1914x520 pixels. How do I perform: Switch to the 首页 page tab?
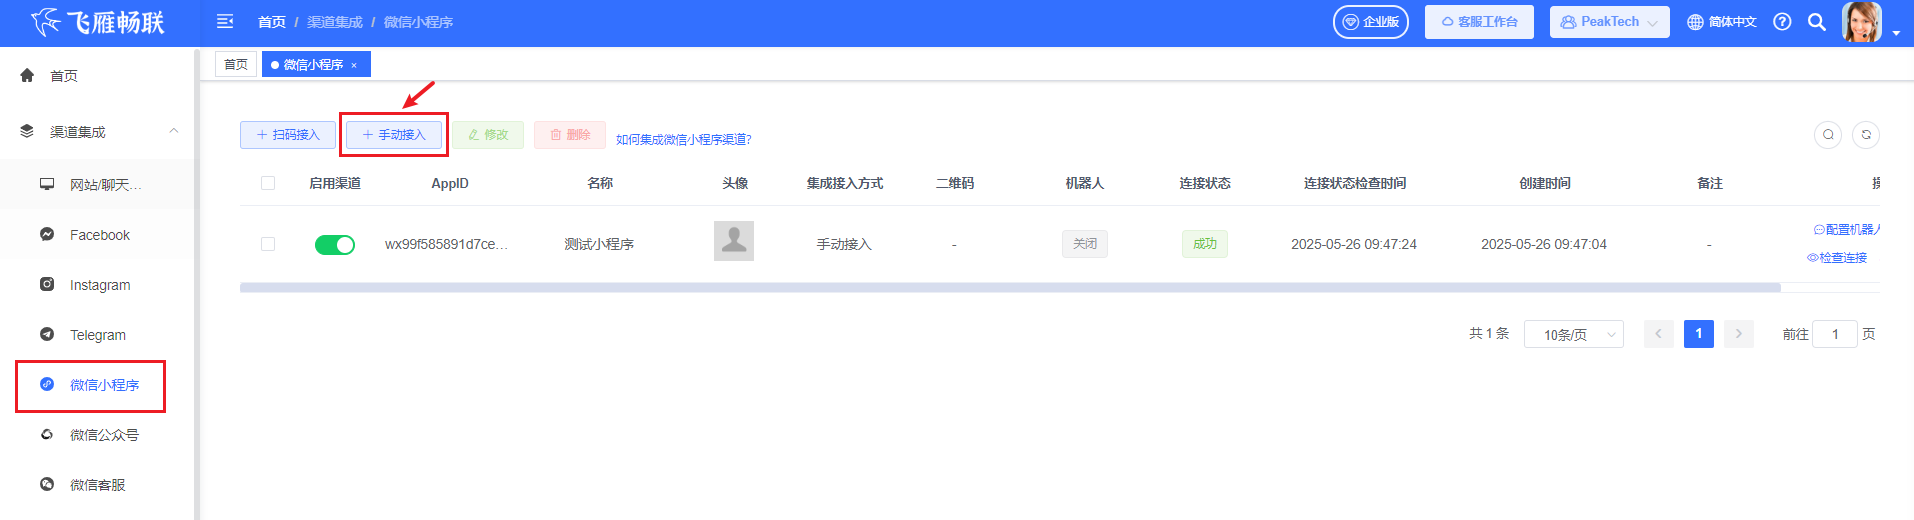tap(236, 64)
